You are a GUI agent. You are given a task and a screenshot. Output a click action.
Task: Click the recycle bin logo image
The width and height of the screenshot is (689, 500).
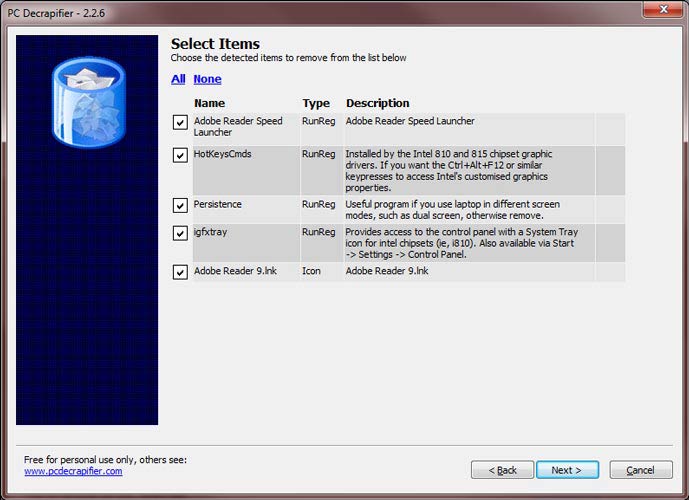pos(89,102)
